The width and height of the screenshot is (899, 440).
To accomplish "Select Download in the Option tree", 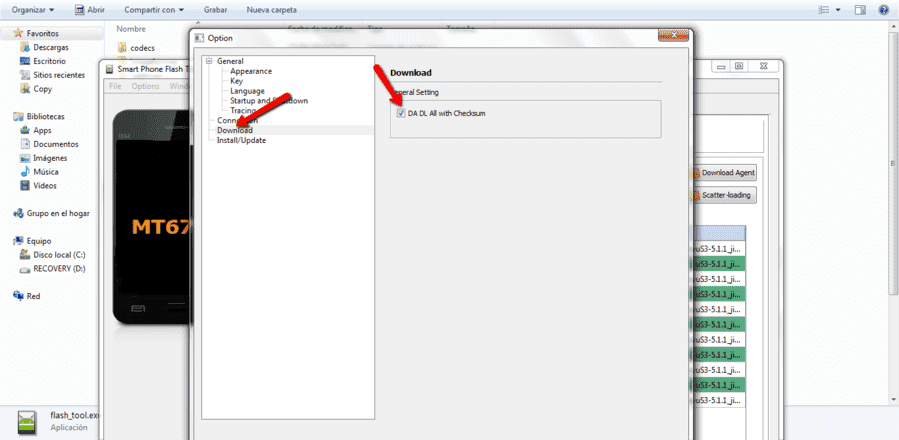I will [234, 130].
